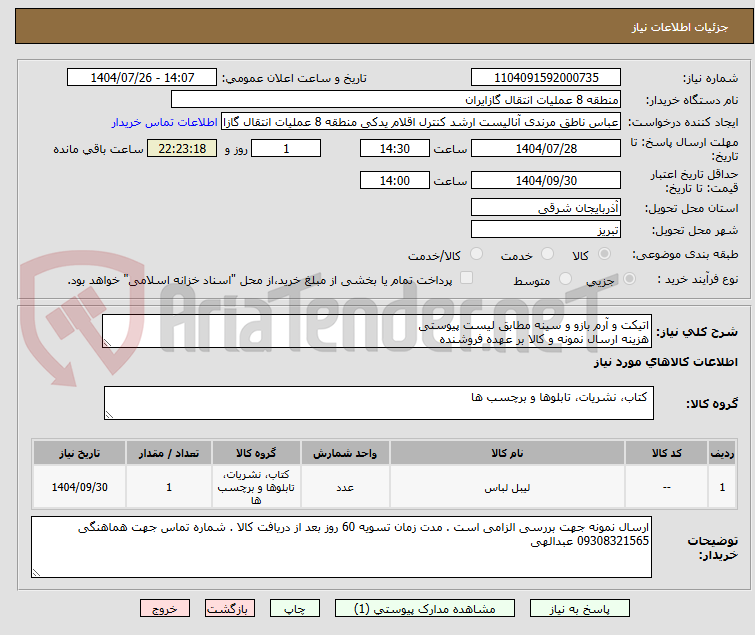Screen dimensions: 755x635
Task: Open اطلاعات تماس خریدار link
Action: (x=165, y=122)
